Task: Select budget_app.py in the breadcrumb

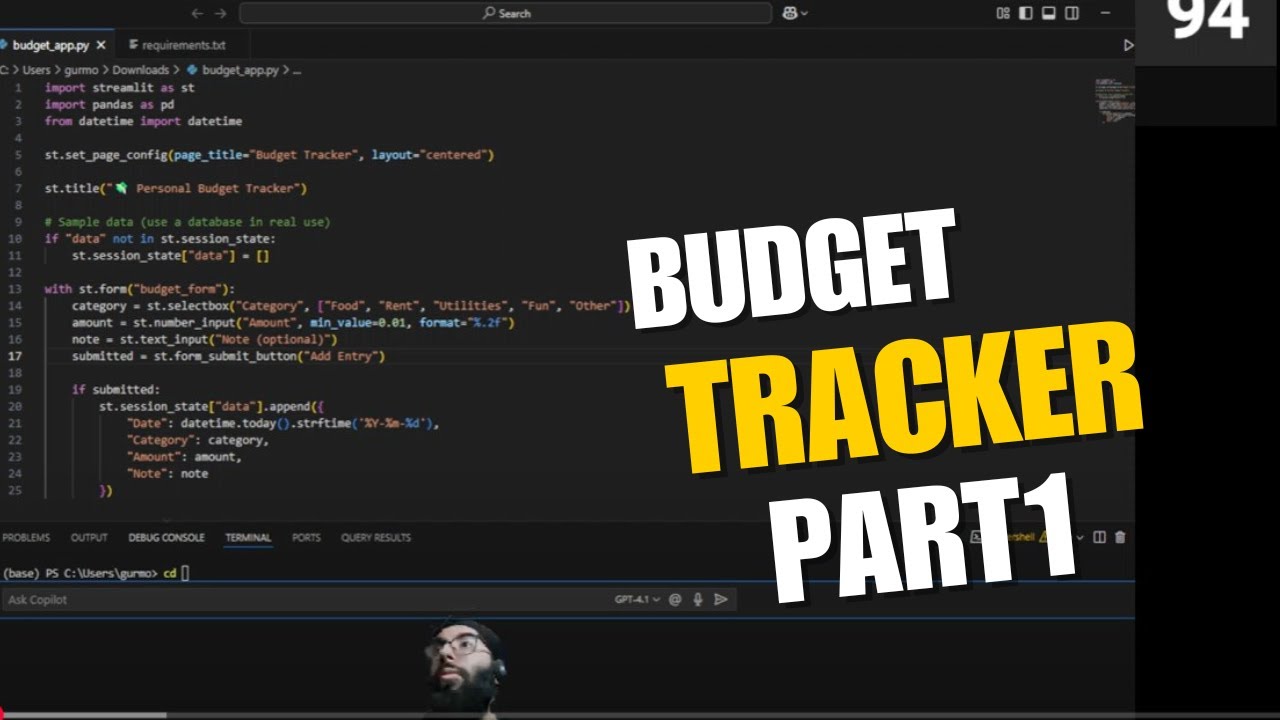Action: coord(238,70)
